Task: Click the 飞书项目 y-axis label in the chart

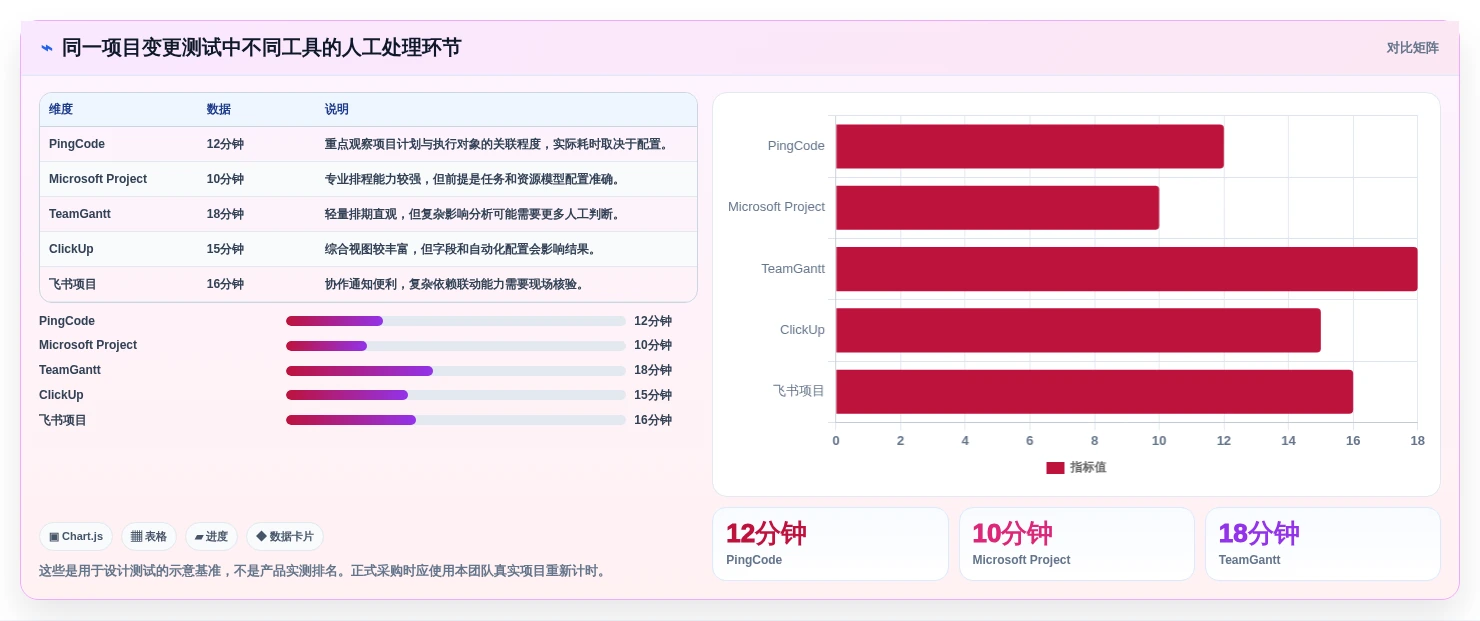Action: (799, 391)
